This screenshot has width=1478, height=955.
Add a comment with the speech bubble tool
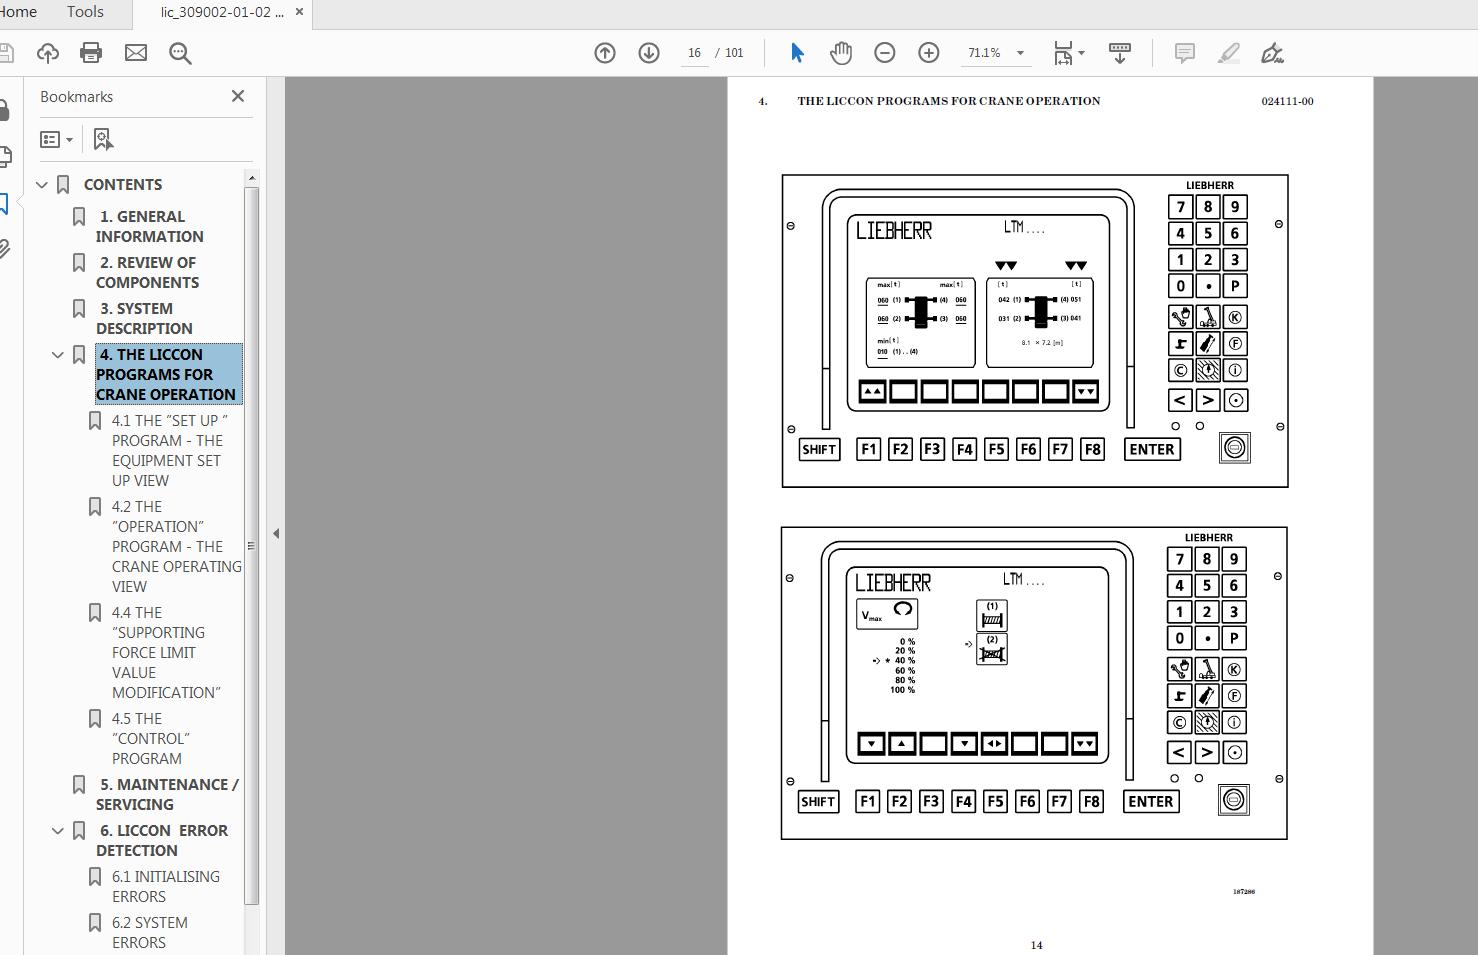pos(1184,53)
